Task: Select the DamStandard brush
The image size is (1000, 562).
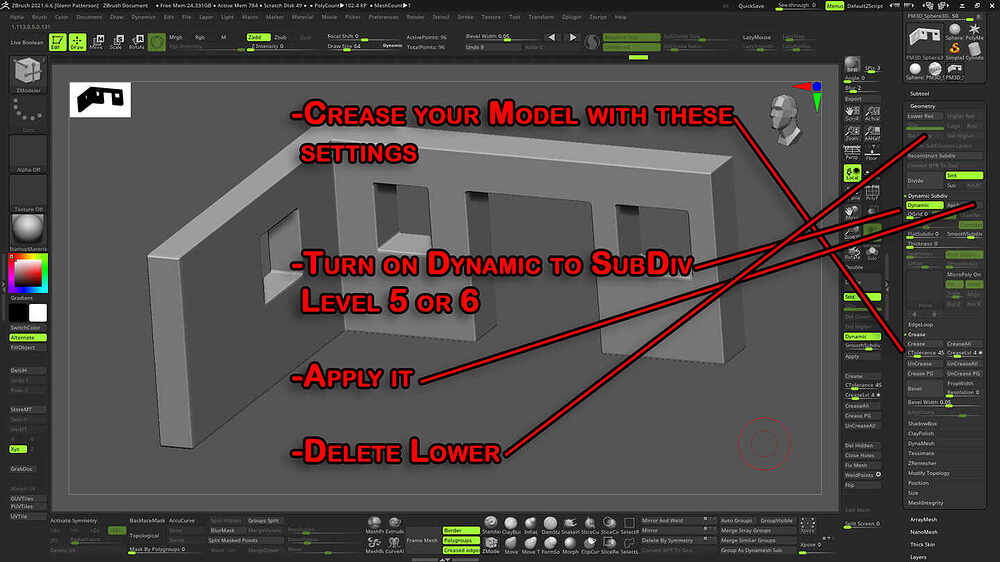Action: (550, 524)
